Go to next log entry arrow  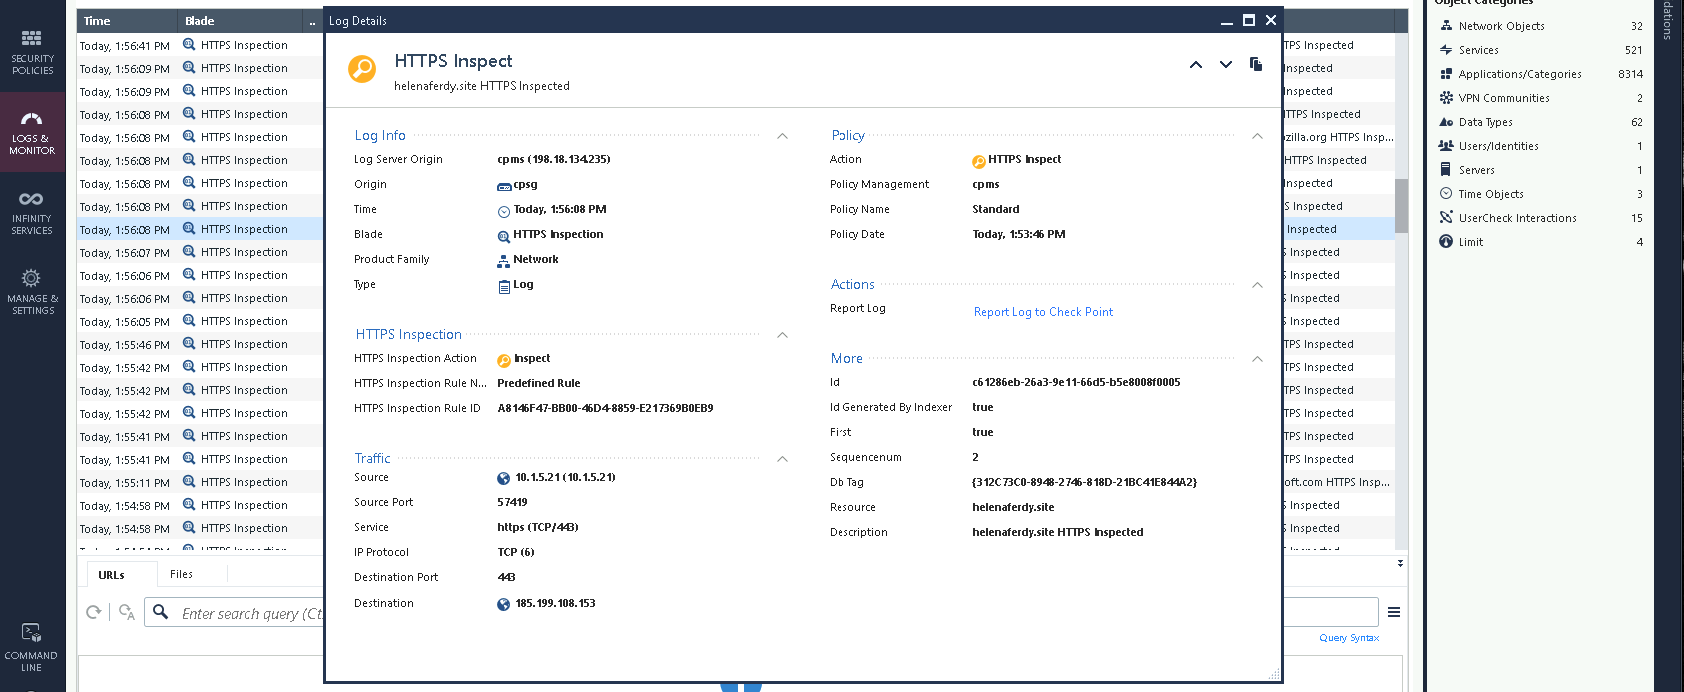tap(1225, 65)
